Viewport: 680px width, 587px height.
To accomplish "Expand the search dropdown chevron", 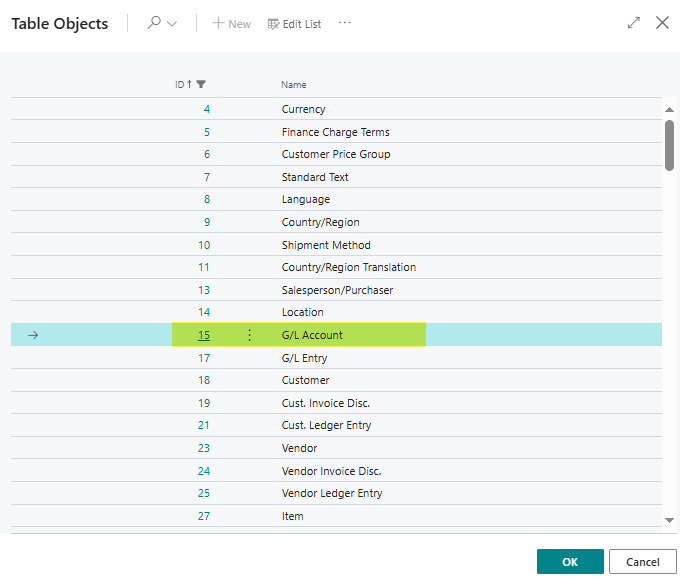I will tap(172, 24).
